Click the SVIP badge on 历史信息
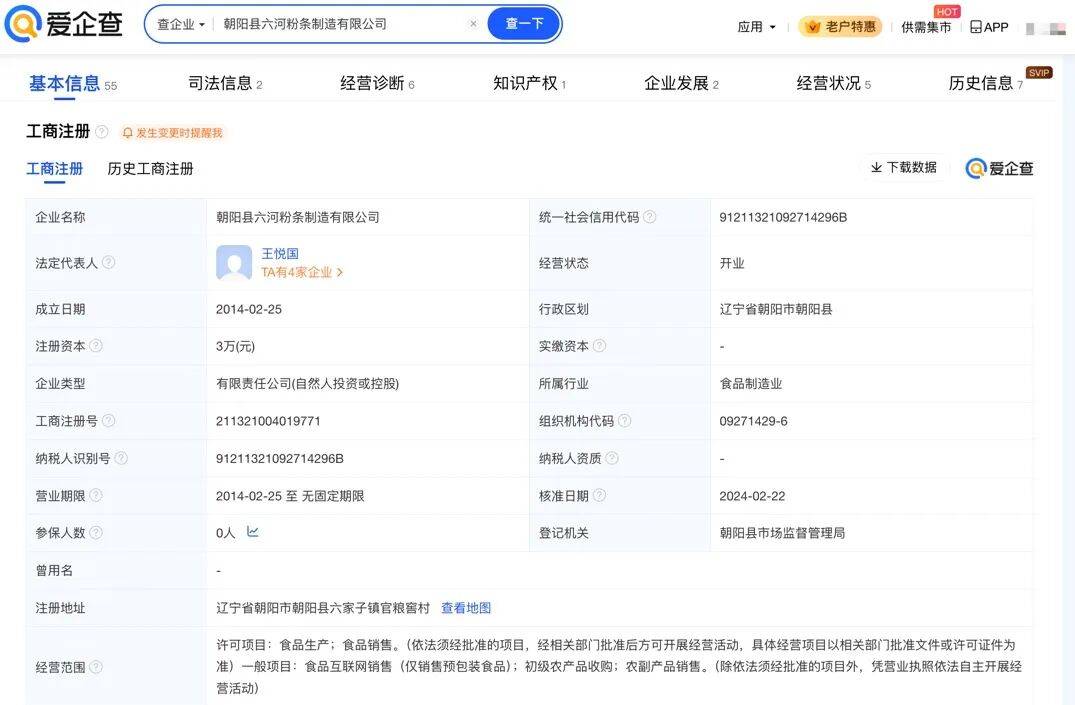This screenshot has width=1075, height=705. pos(1038,72)
